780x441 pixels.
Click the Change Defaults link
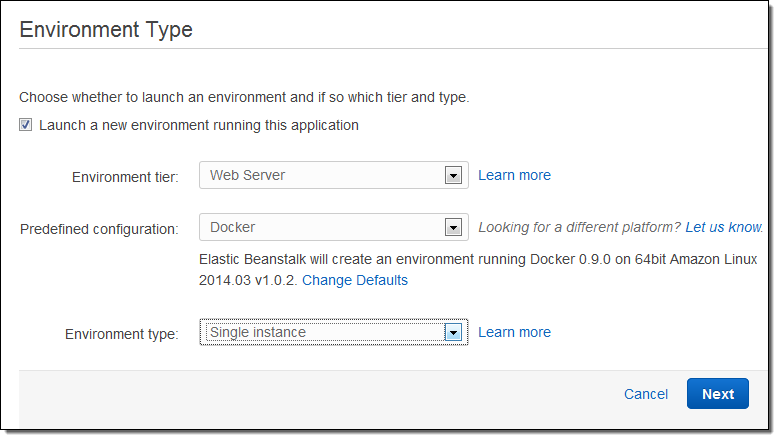click(x=355, y=280)
